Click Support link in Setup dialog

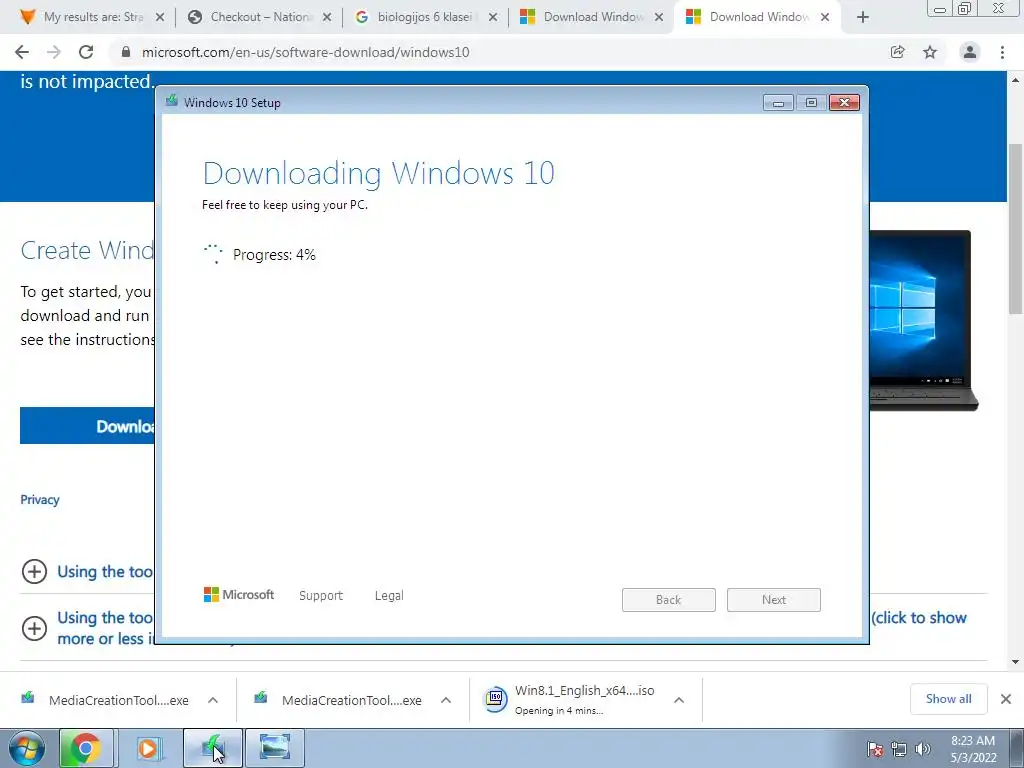click(x=321, y=596)
